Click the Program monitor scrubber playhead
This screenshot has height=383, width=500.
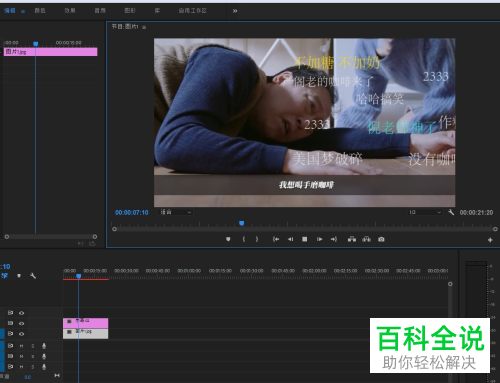(242, 223)
